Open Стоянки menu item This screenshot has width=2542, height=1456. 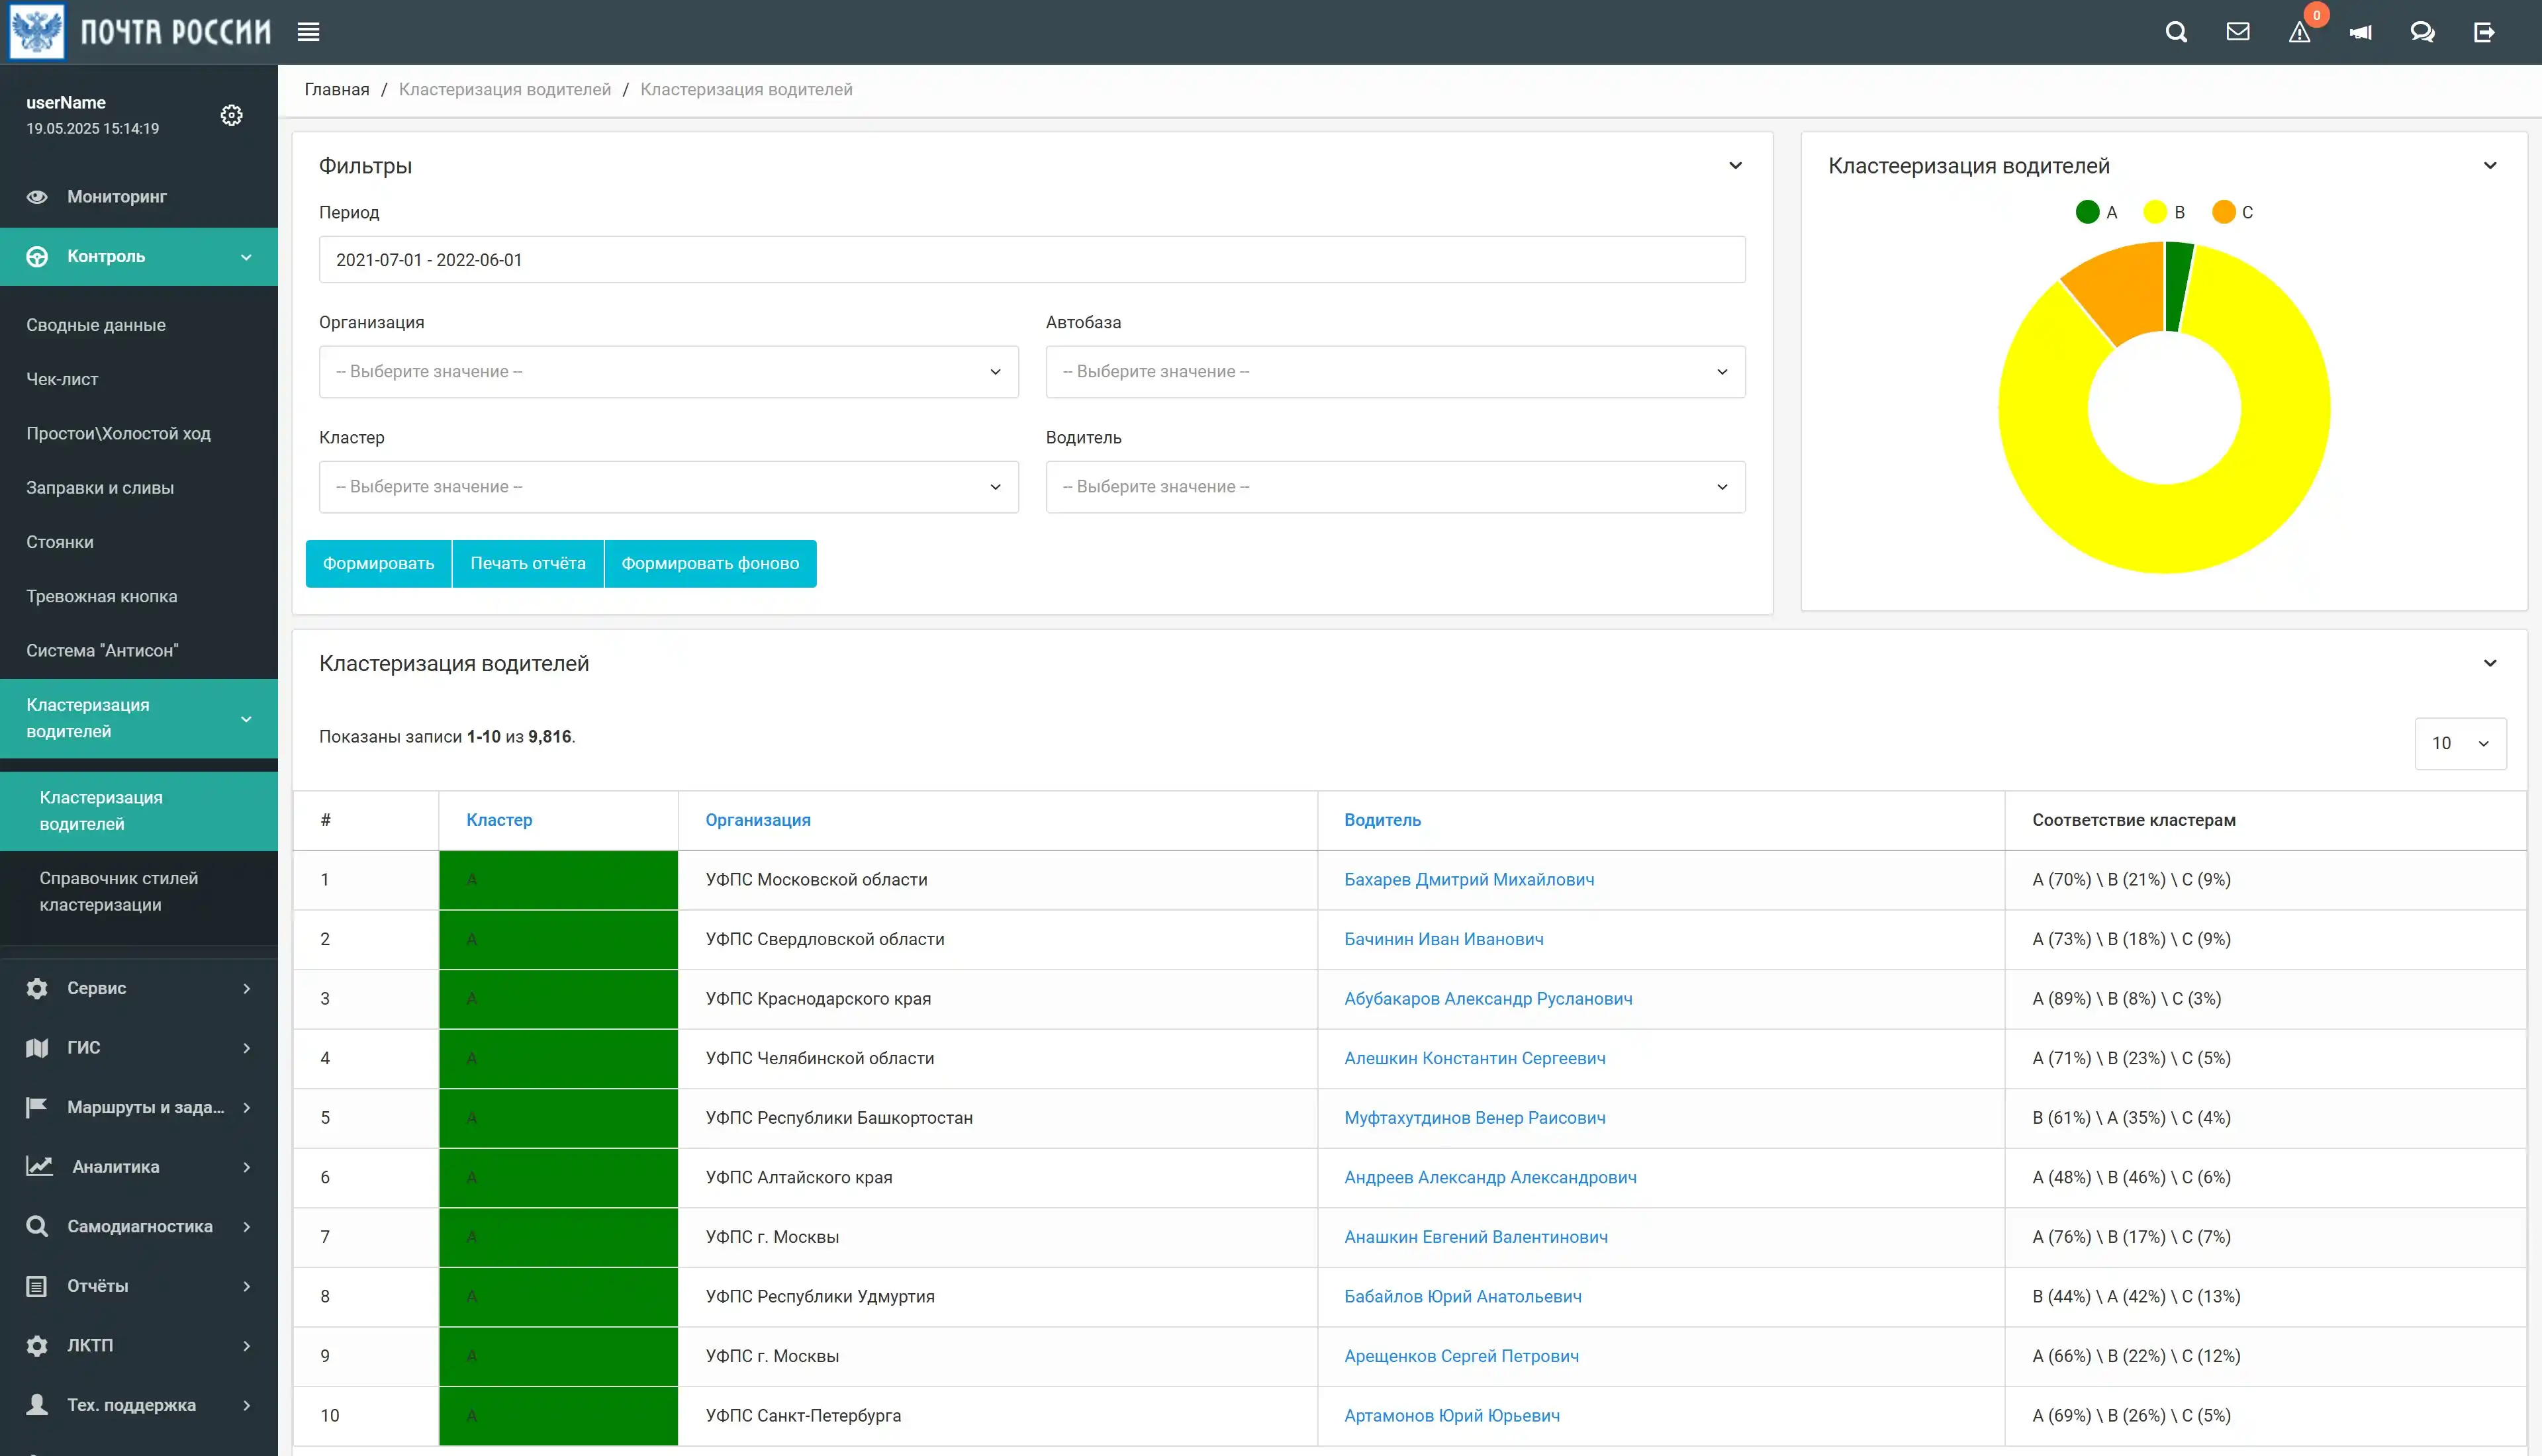point(60,542)
